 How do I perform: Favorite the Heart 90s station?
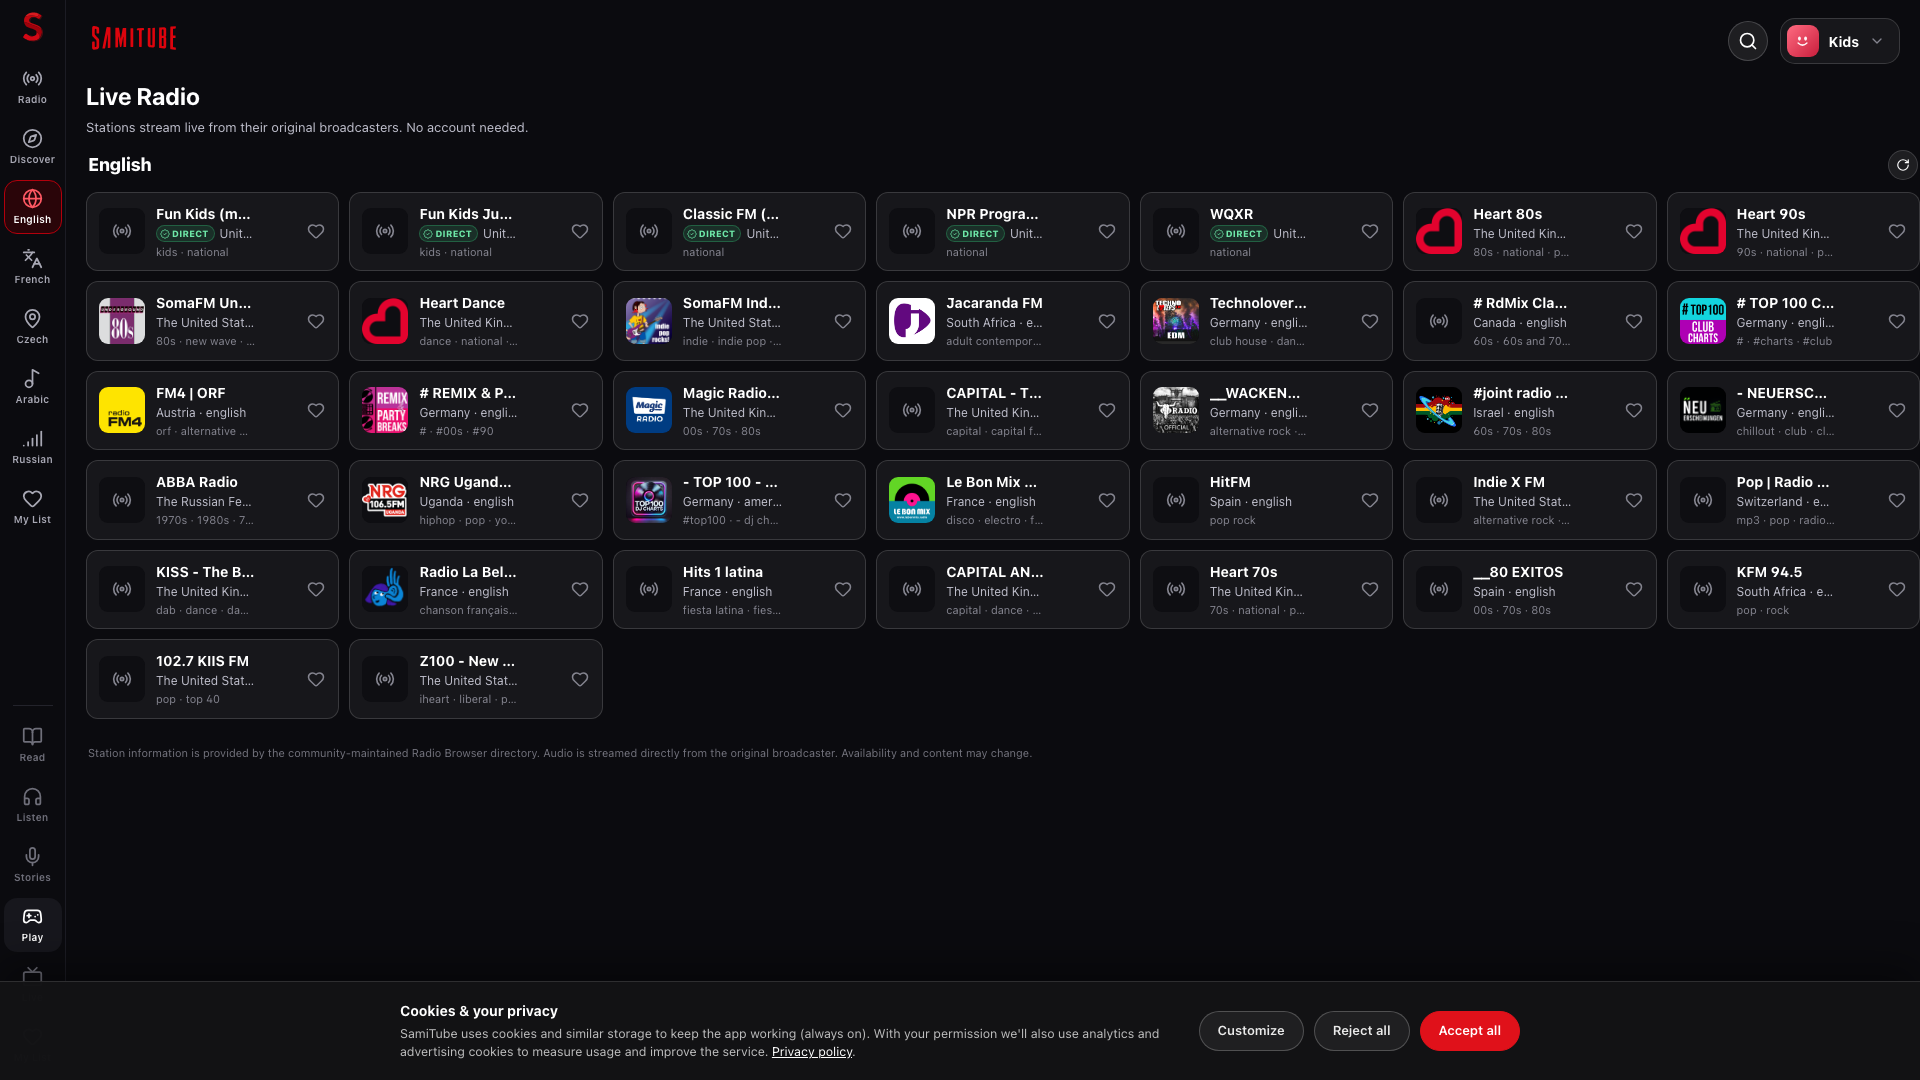click(x=1897, y=232)
